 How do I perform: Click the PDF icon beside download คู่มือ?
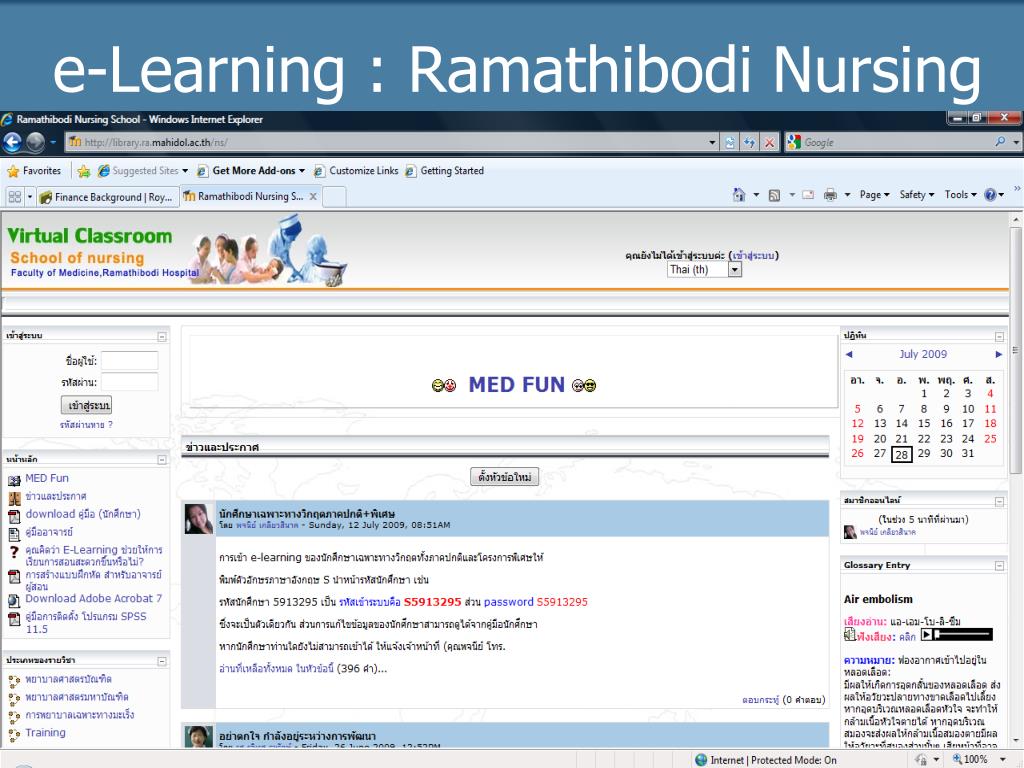pyautogui.click(x=14, y=517)
